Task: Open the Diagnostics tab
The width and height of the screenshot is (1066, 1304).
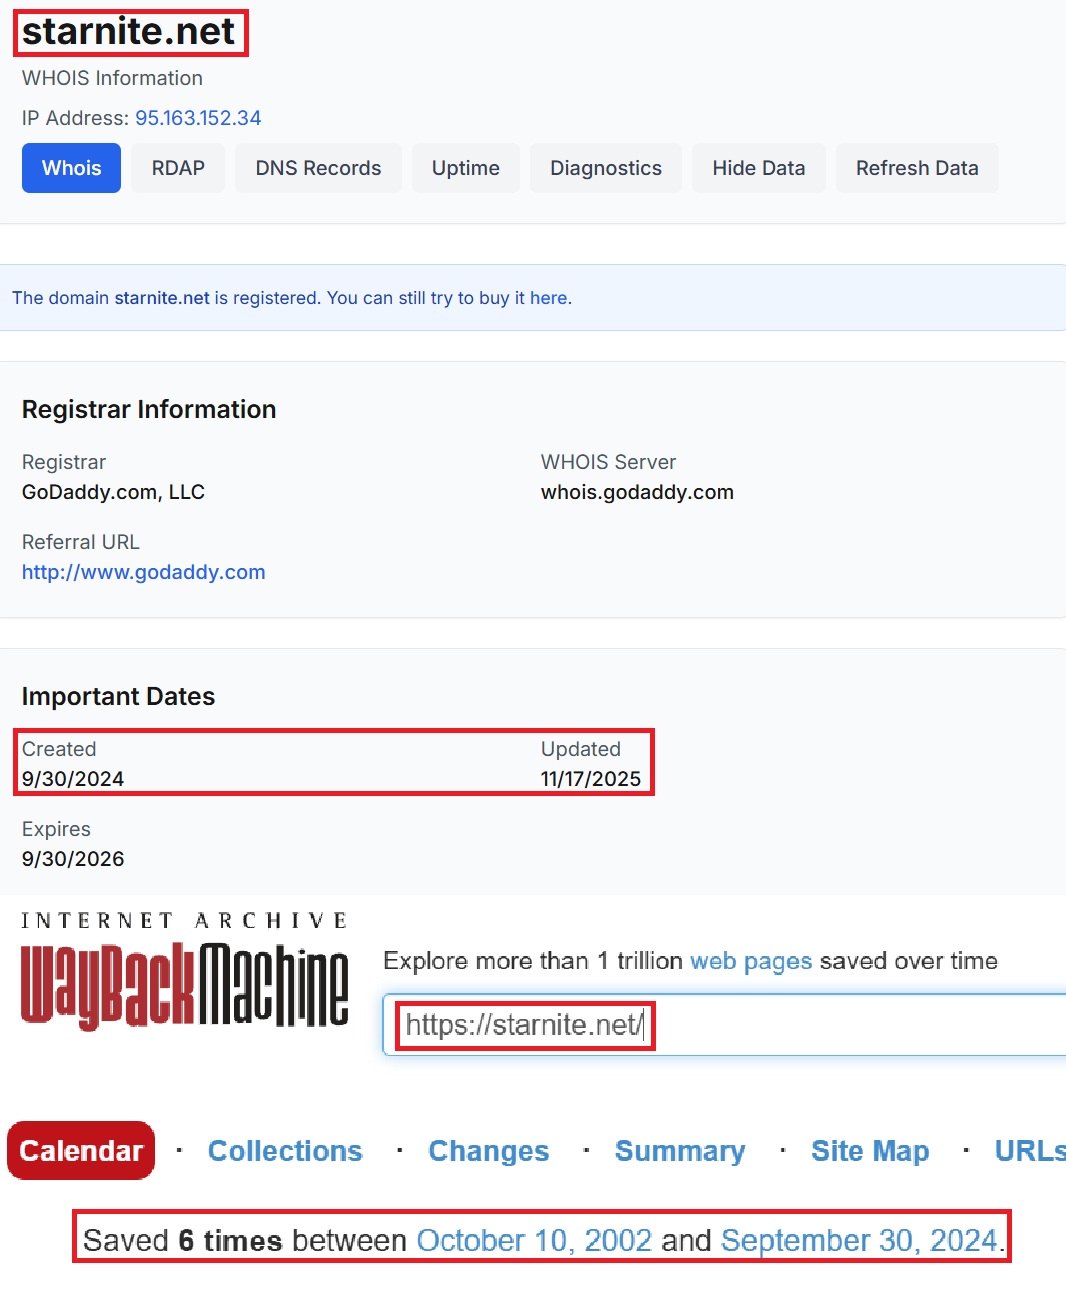Action: click(x=605, y=168)
